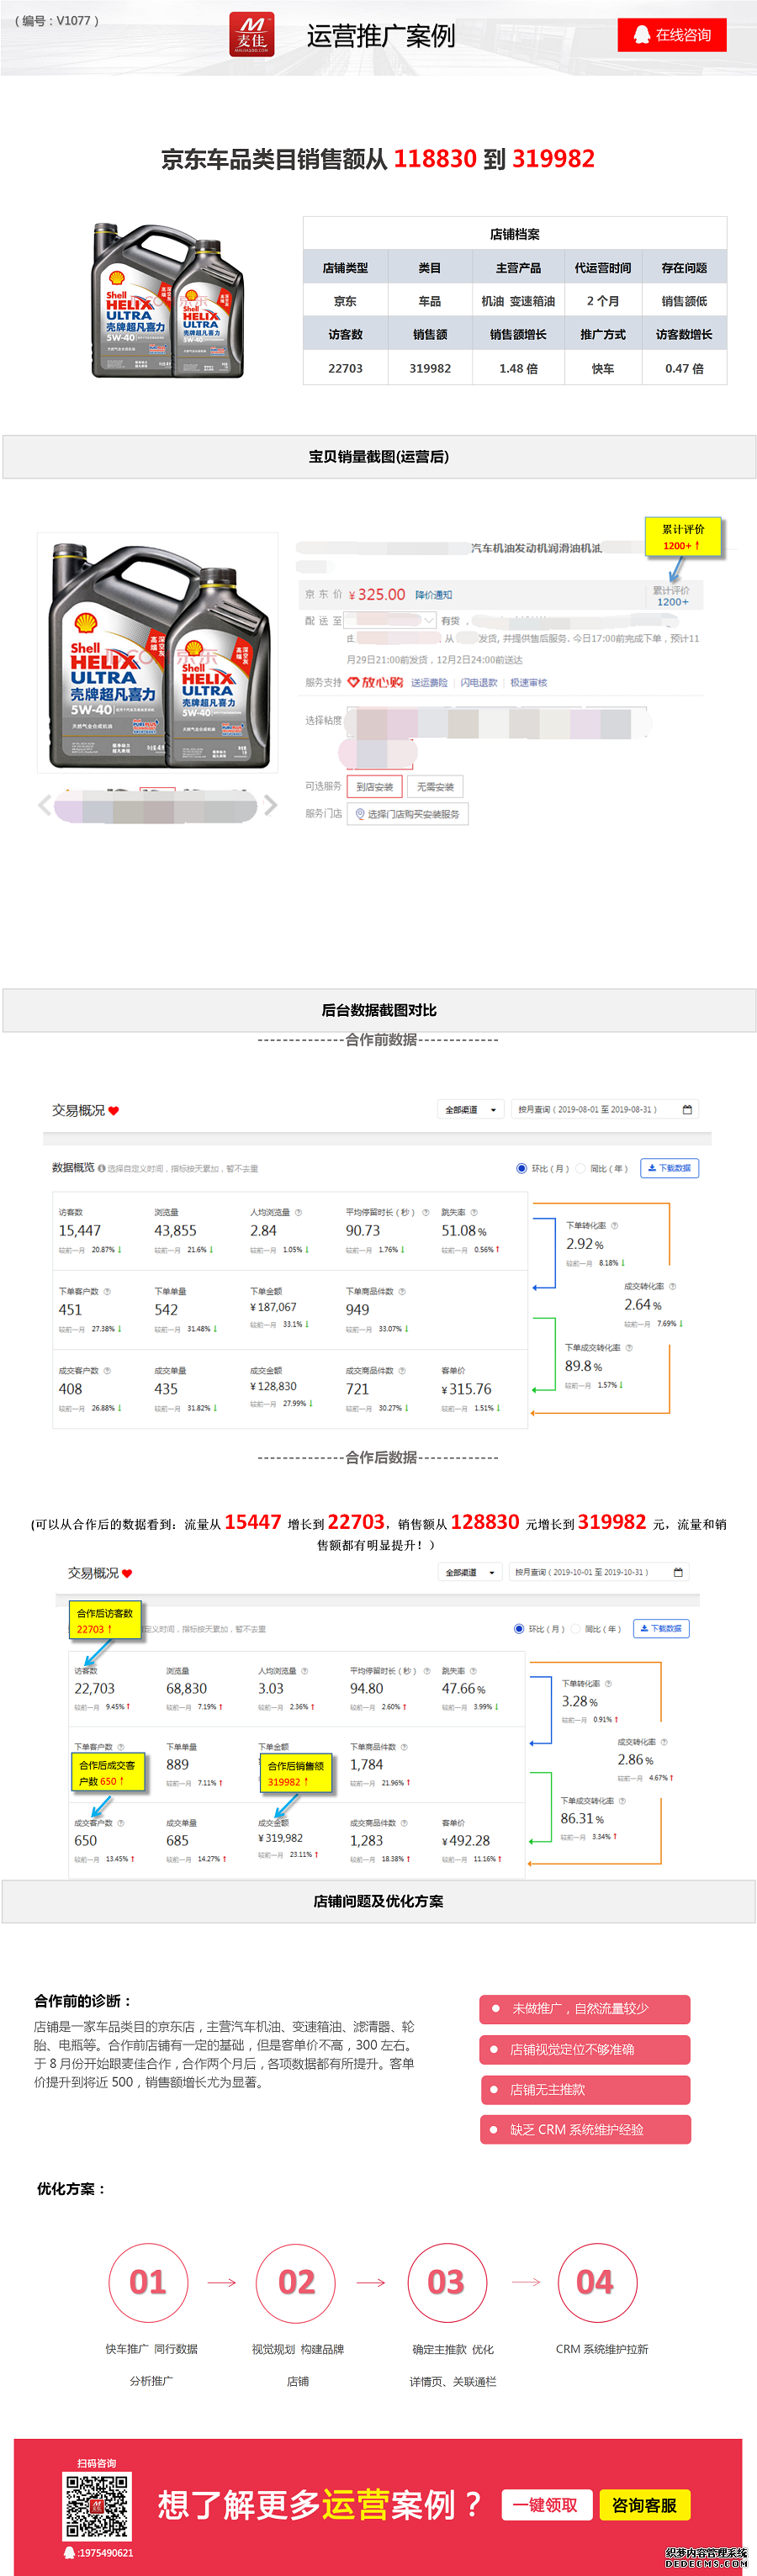Click the 咨询客服 button in footer banner
The height and width of the screenshot is (2576, 757).
tap(645, 2505)
